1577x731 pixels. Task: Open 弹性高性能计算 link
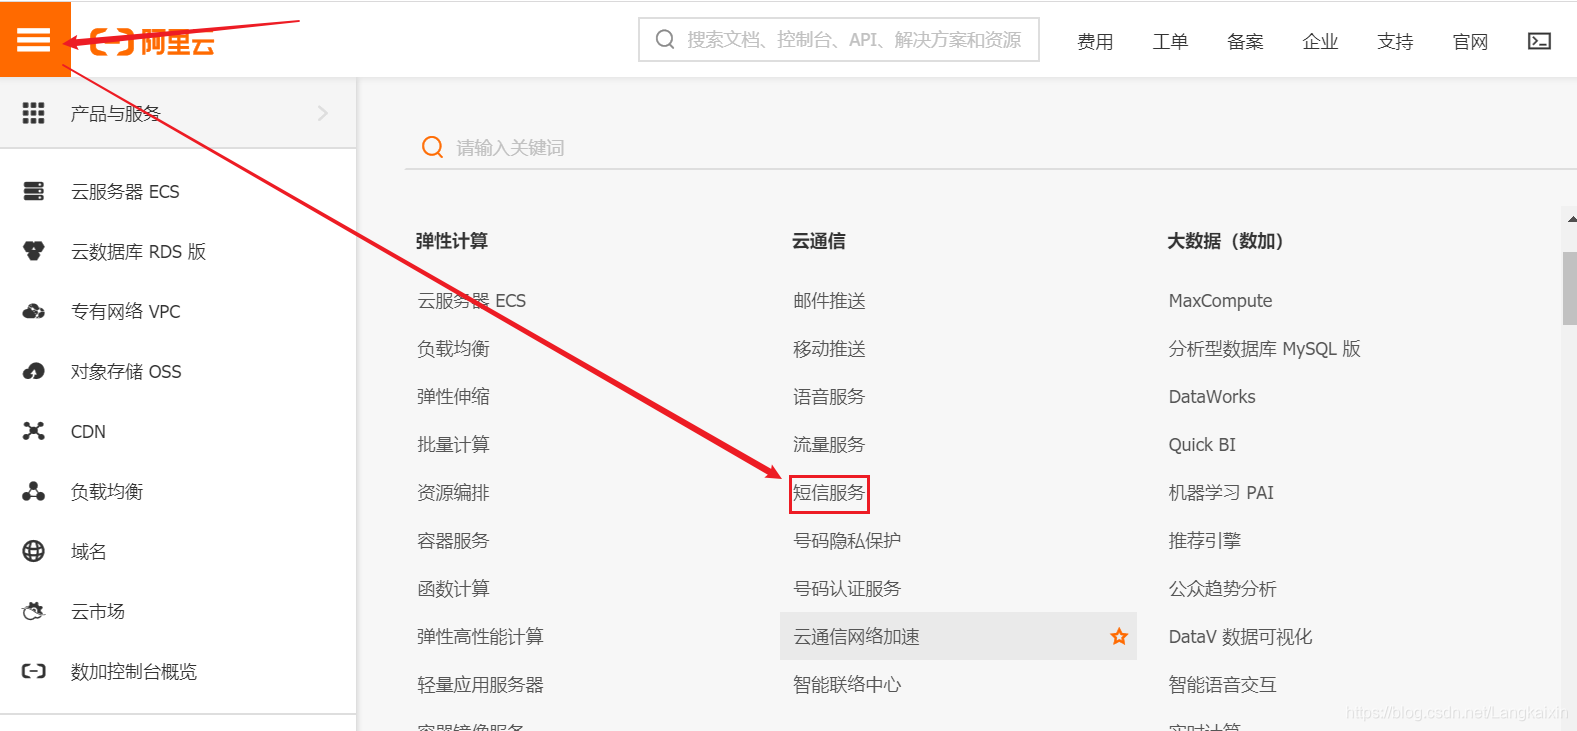(x=480, y=637)
